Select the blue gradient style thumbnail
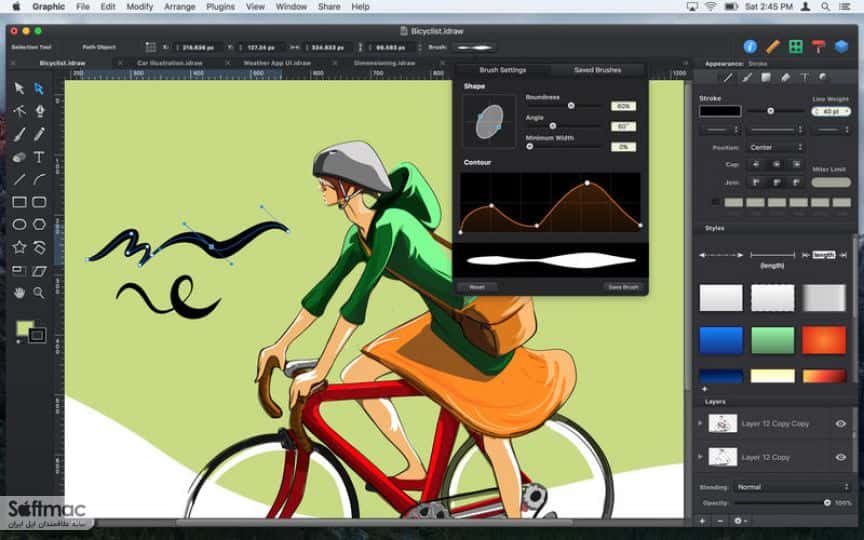This screenshot has width=864, height=540. [721, 340]
